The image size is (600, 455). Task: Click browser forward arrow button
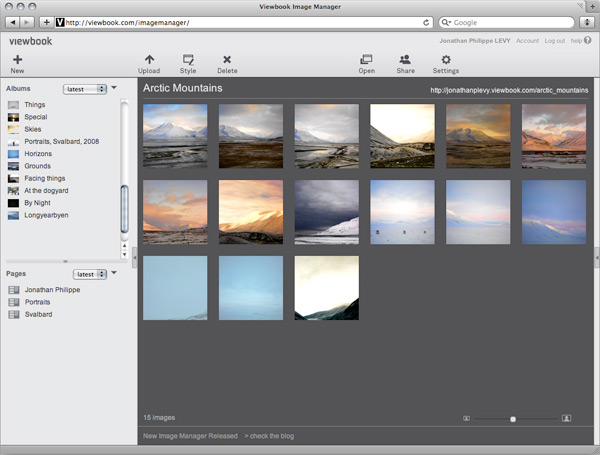pos(27,22)
